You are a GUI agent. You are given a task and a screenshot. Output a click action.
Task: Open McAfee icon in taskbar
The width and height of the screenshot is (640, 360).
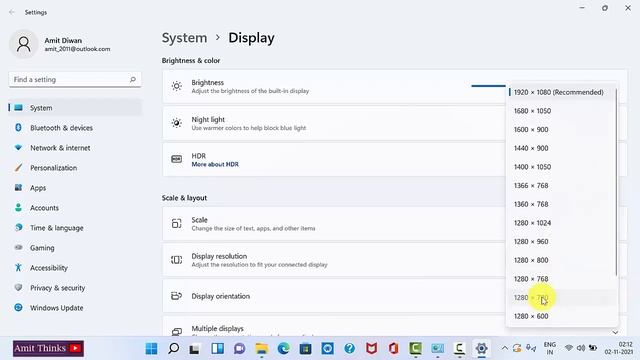tap(371, 349)
